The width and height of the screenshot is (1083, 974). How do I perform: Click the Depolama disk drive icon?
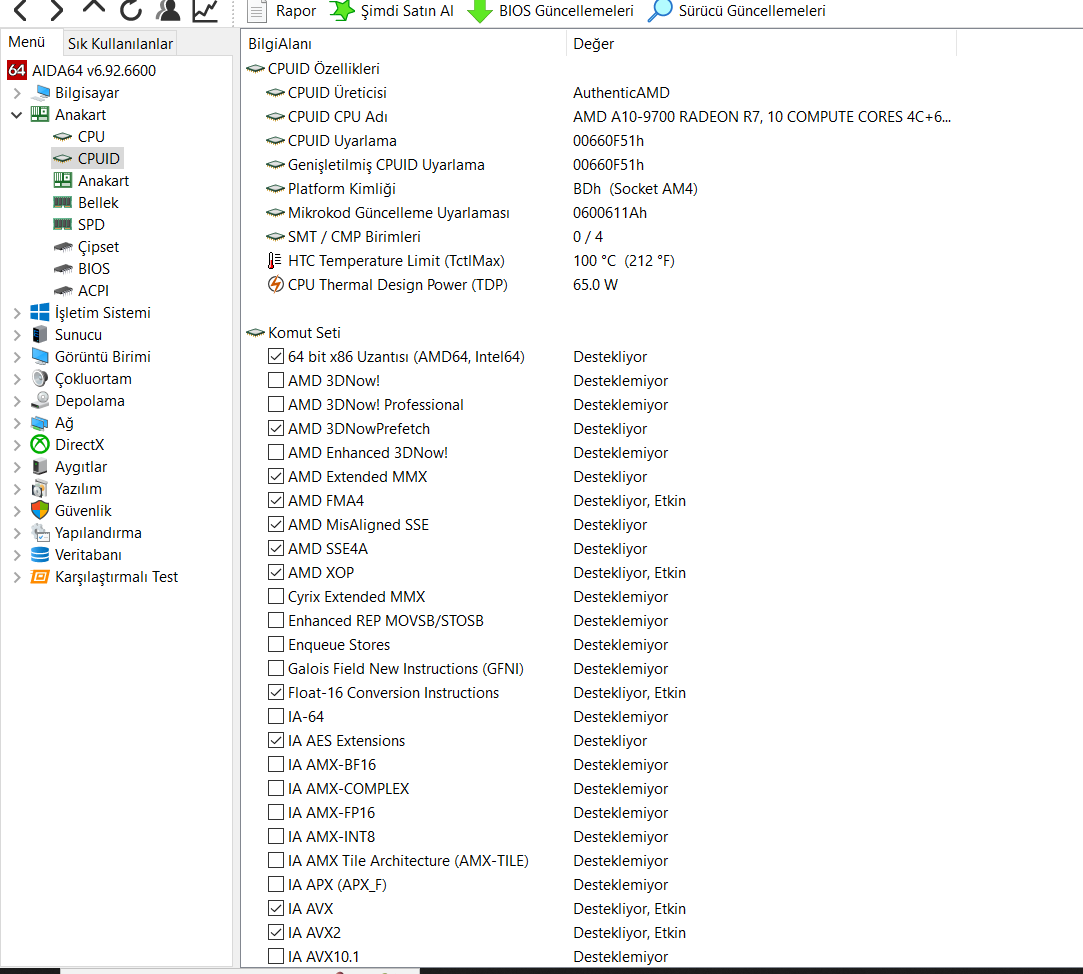40,401
